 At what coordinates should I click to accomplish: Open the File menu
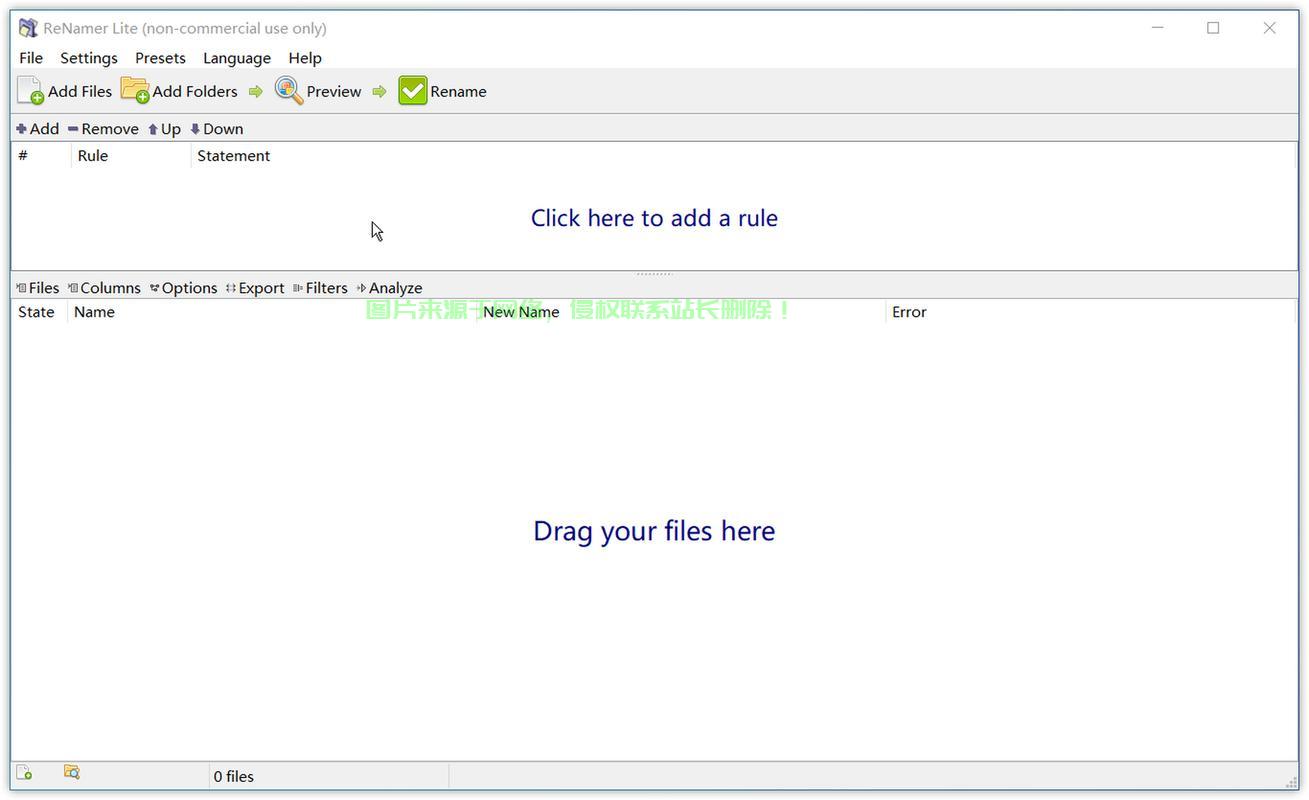point(31,58)
